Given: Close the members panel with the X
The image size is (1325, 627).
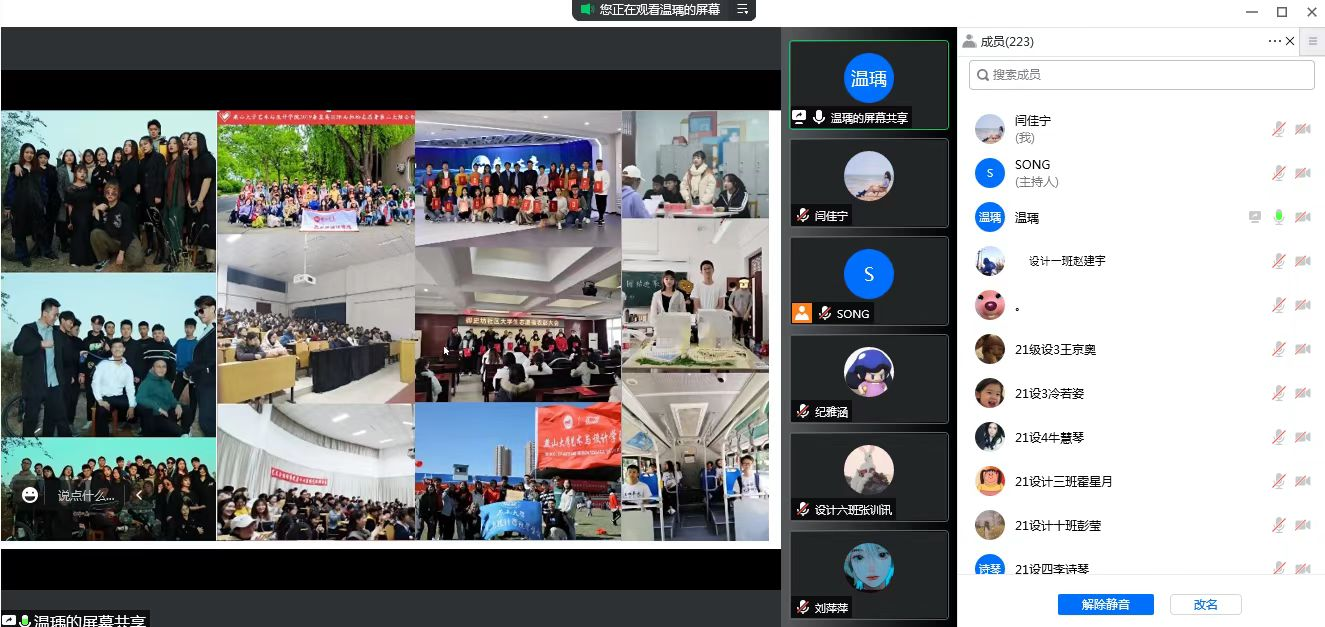Looking at the screenshot, I should click(x=1290, y=41).
